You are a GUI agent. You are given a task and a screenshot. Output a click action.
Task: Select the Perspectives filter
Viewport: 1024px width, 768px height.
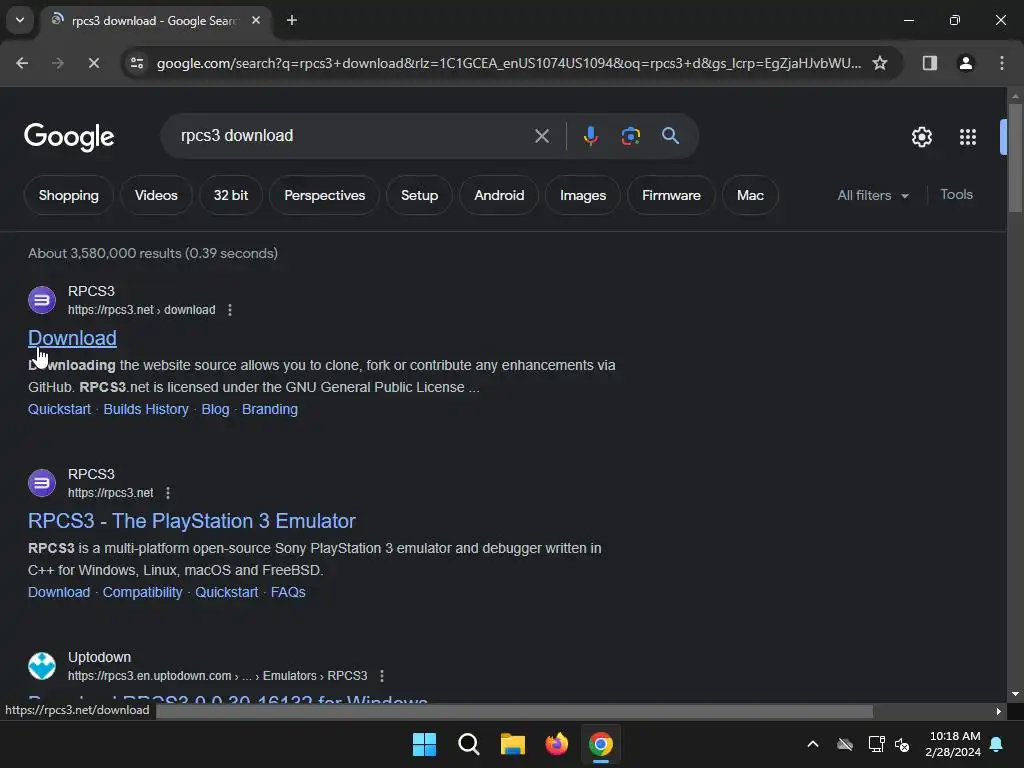[x=325, y=195]
